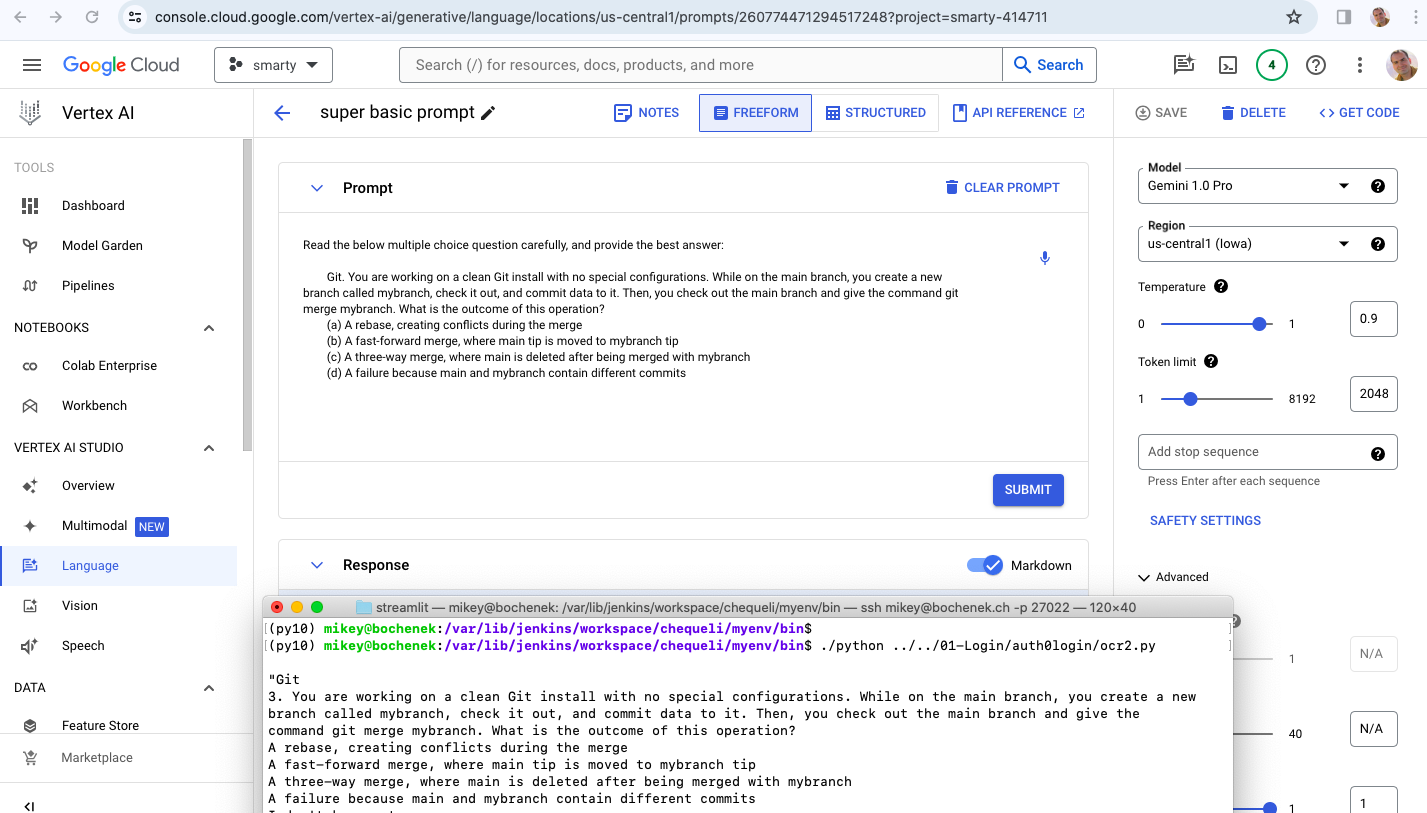Switch to the Structured prompt mode

click(x=875, y=113)
